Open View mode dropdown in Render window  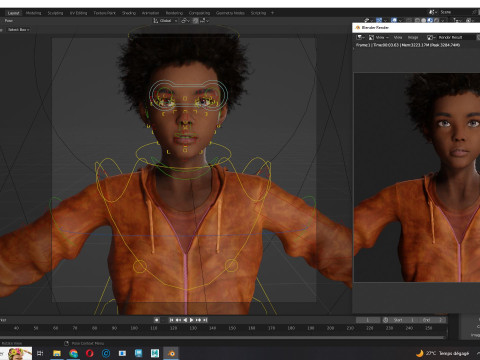coord(378,37)
